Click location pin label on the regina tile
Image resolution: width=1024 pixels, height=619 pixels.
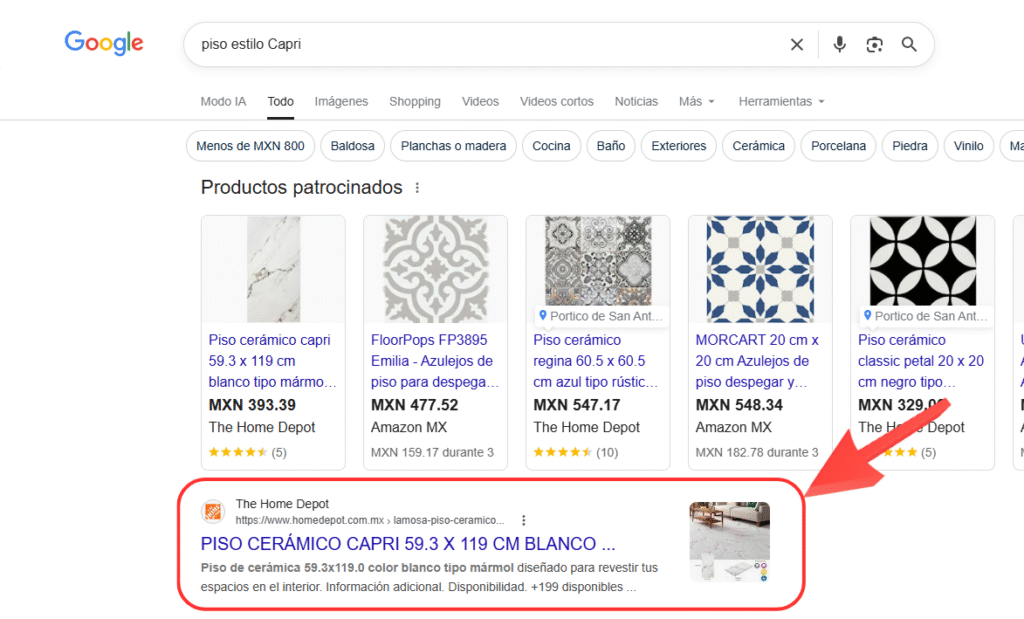(601, 316)
